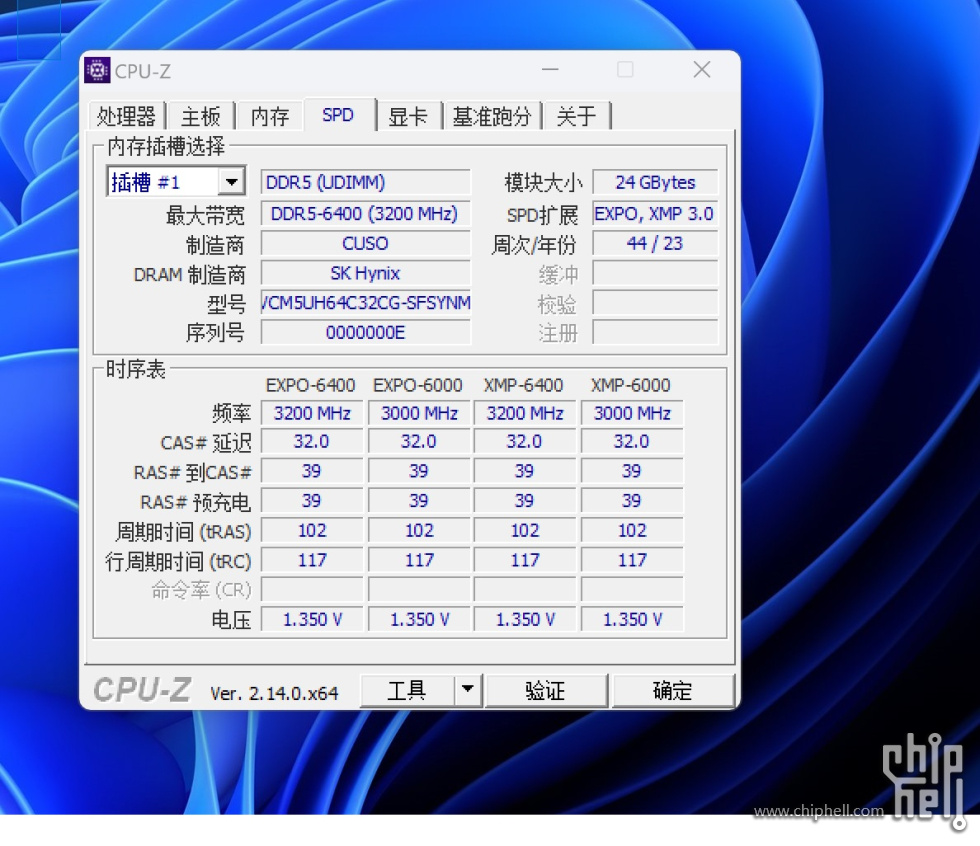Open the 基准跑分 tab
This screenshot has width=980, height=846.
click(x=492, y=116)
